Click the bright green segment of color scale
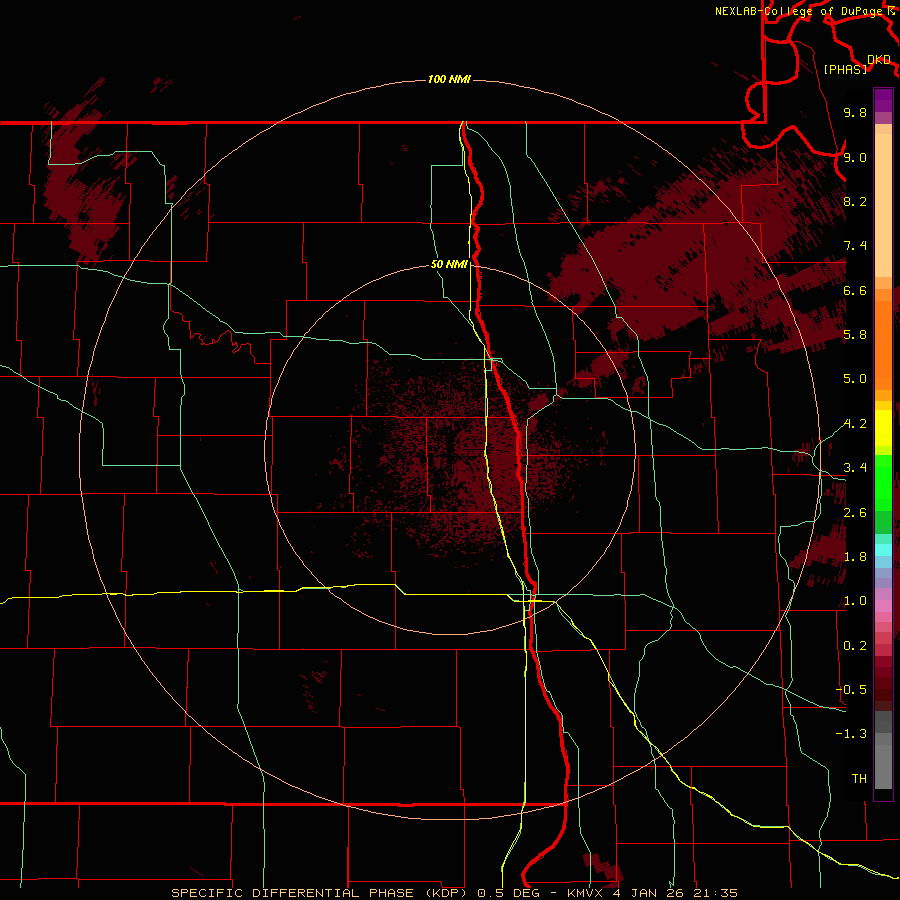900x900 pixels. pos(883,482)
